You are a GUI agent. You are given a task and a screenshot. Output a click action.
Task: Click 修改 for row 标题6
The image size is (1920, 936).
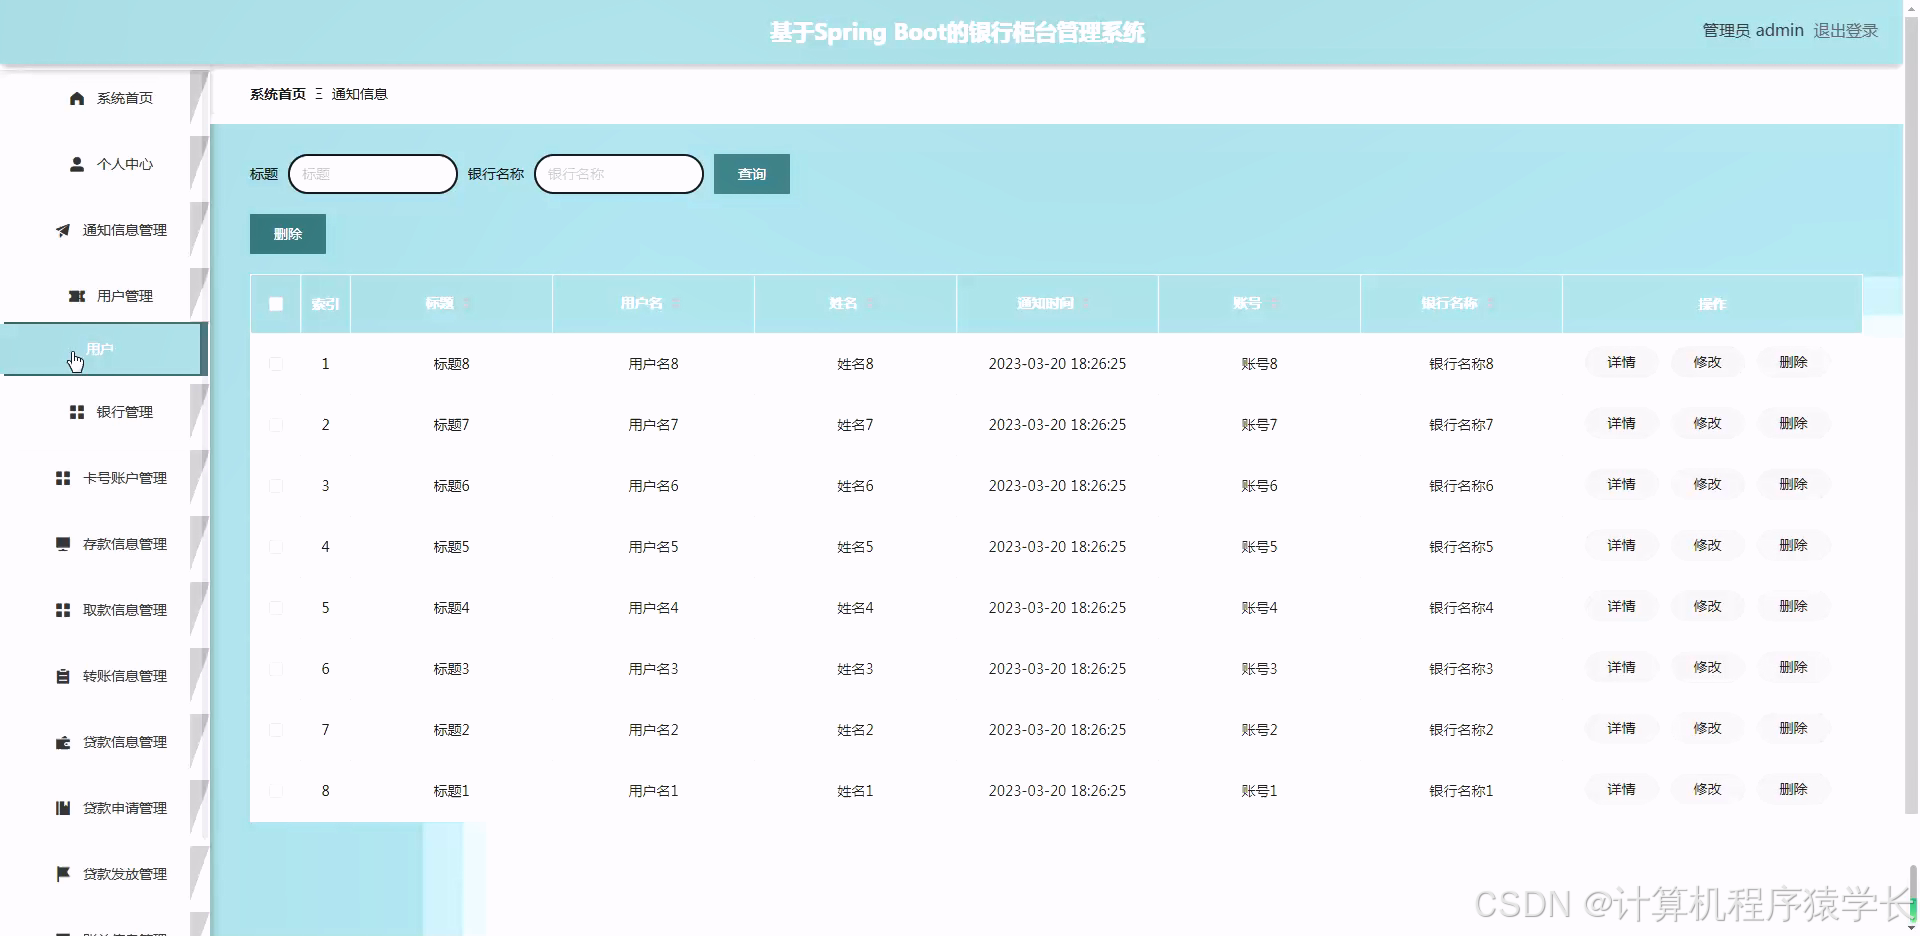point(1707,484)
